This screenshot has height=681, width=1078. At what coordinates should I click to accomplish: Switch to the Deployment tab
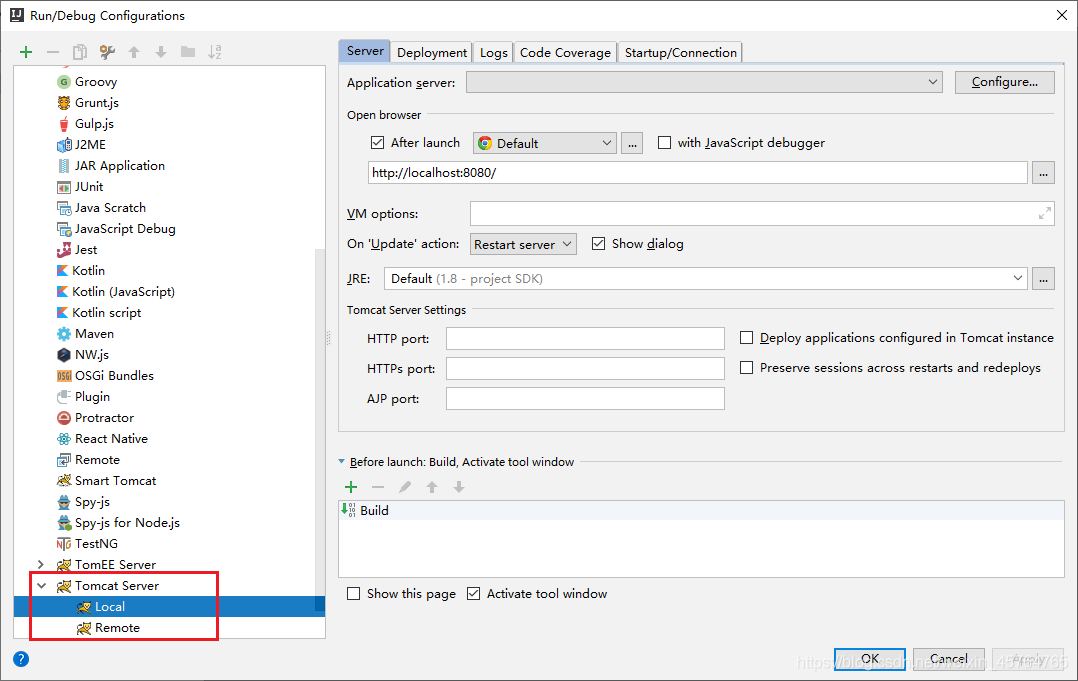[432, 52]
